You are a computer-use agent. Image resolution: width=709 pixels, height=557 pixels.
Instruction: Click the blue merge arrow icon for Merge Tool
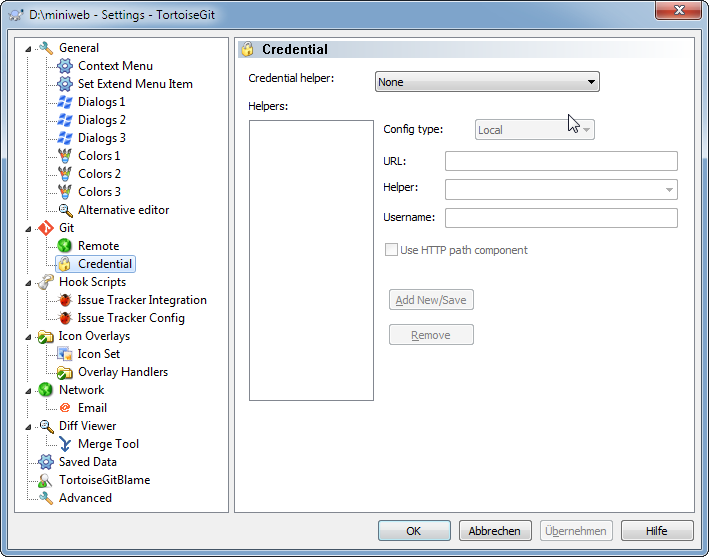(x=65, y=444)
